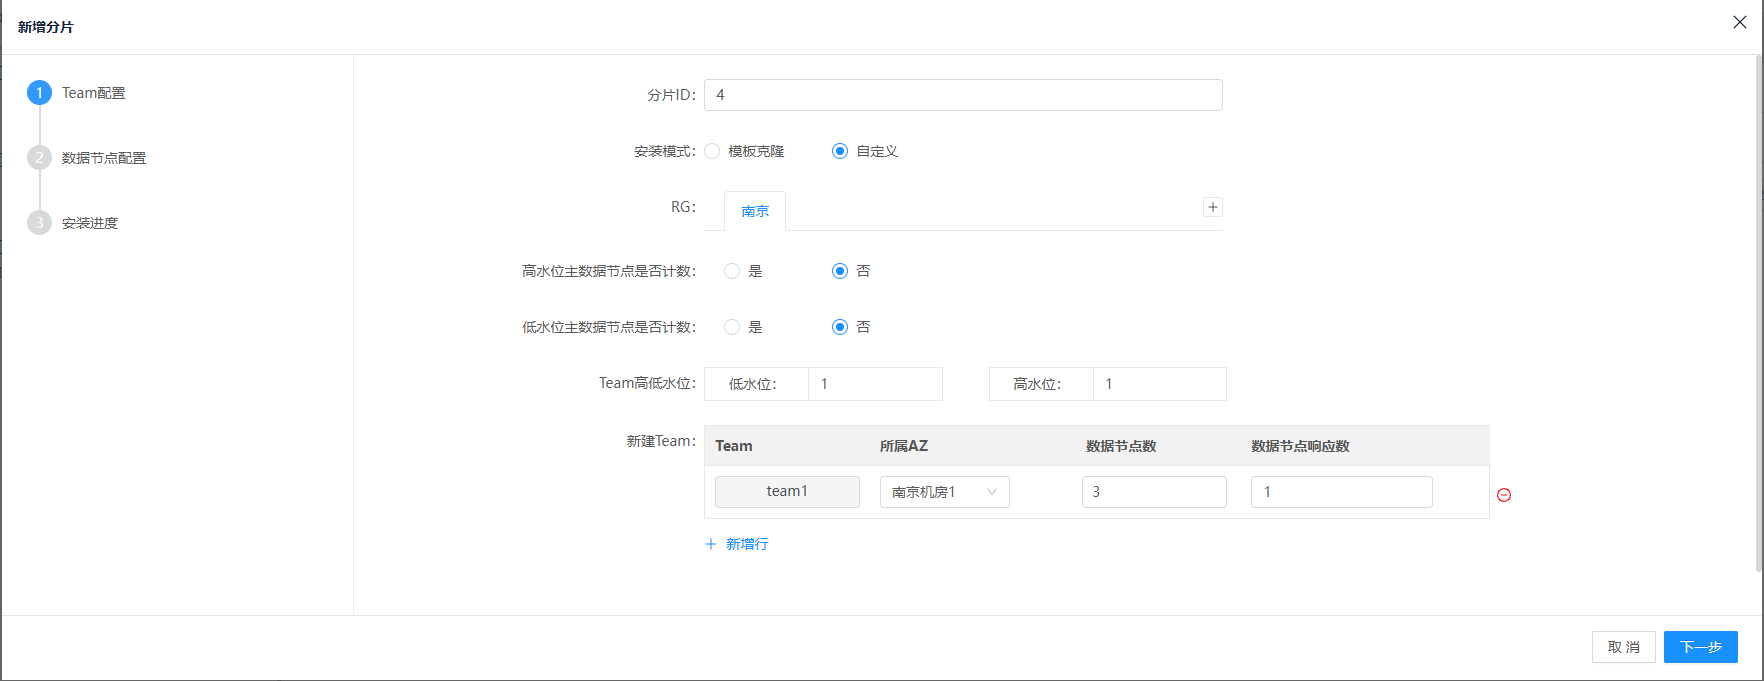This screenshot has width=1764, height=681.
Task: Switch to the 南京 RG tab
Action: 755,211
